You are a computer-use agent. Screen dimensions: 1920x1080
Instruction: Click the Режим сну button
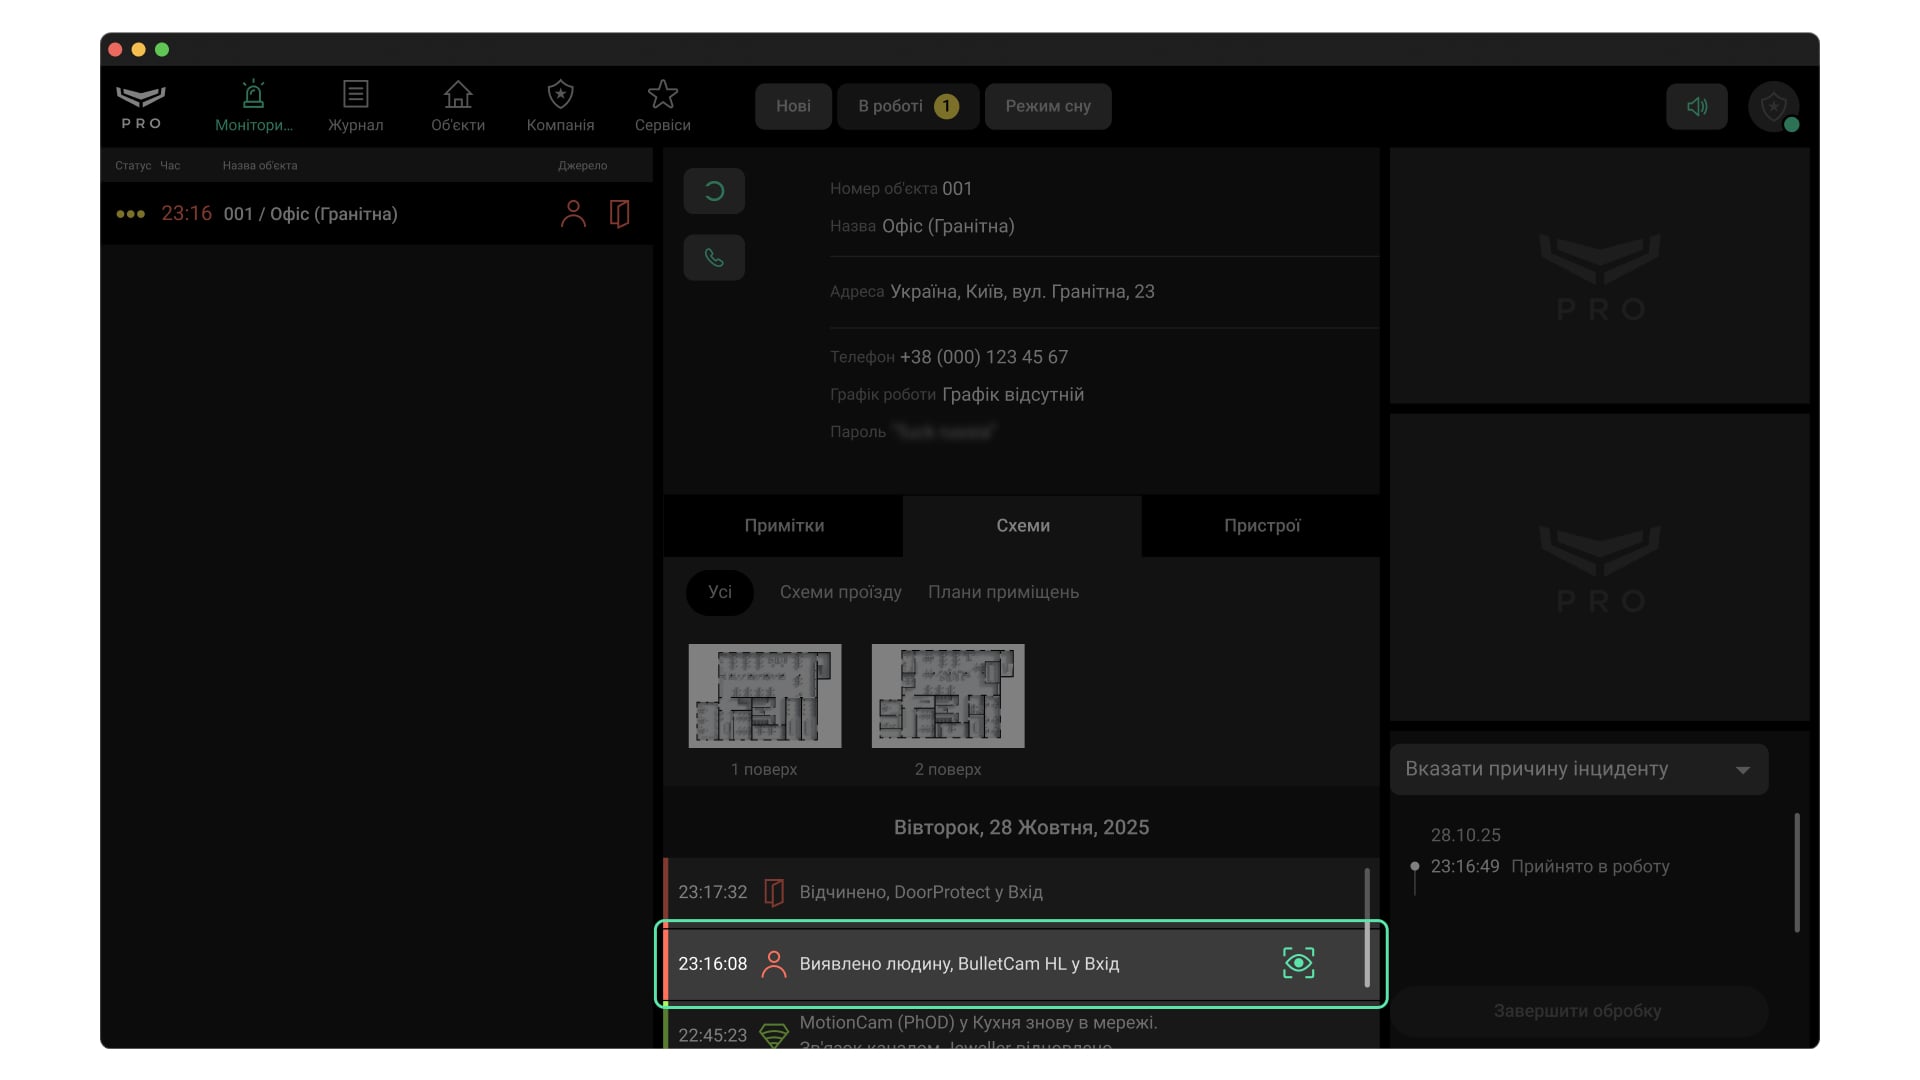1047,106
